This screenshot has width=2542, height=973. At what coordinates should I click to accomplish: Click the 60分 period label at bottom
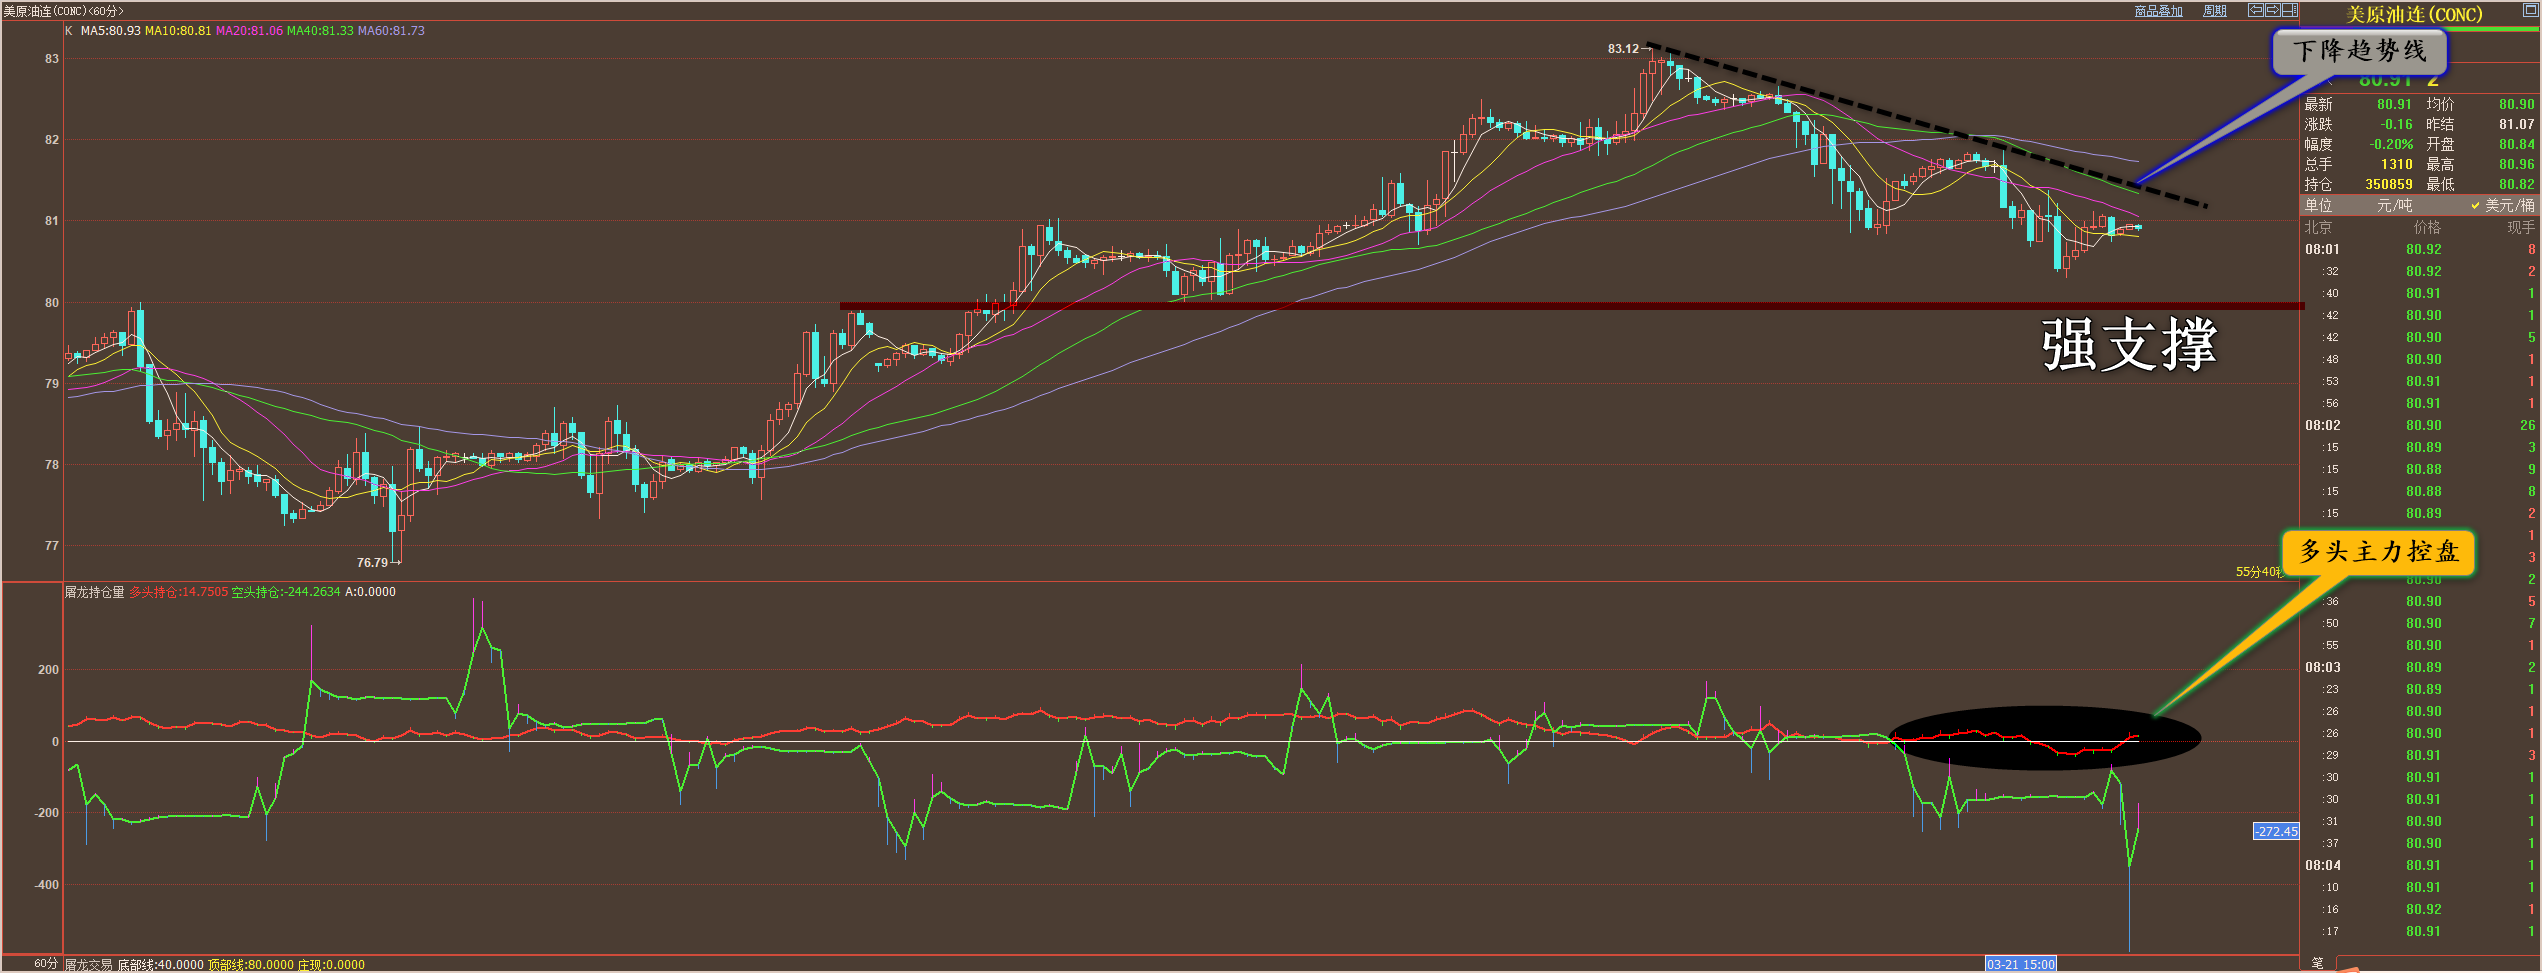point(46,963)
